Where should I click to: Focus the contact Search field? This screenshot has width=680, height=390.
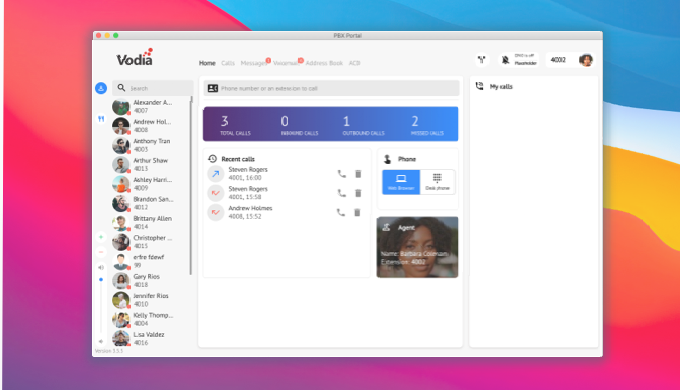click(153, 88)
